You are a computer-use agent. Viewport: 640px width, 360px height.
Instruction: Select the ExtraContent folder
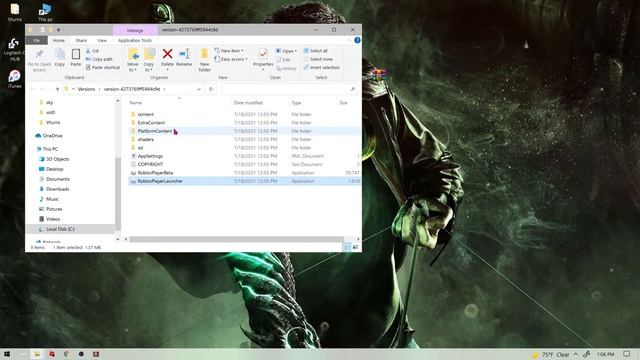click(x=151, y=122)
